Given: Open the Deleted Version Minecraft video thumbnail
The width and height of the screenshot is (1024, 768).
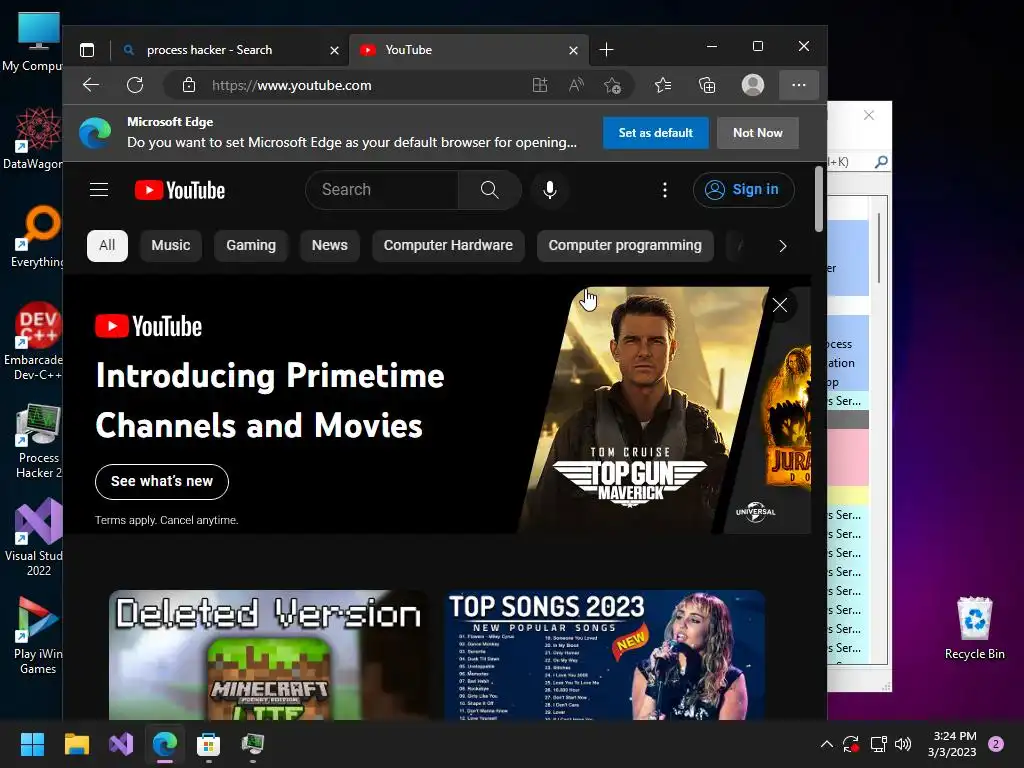Looking at the screenshot, I should pyautogui.click(x=268, y=655).
